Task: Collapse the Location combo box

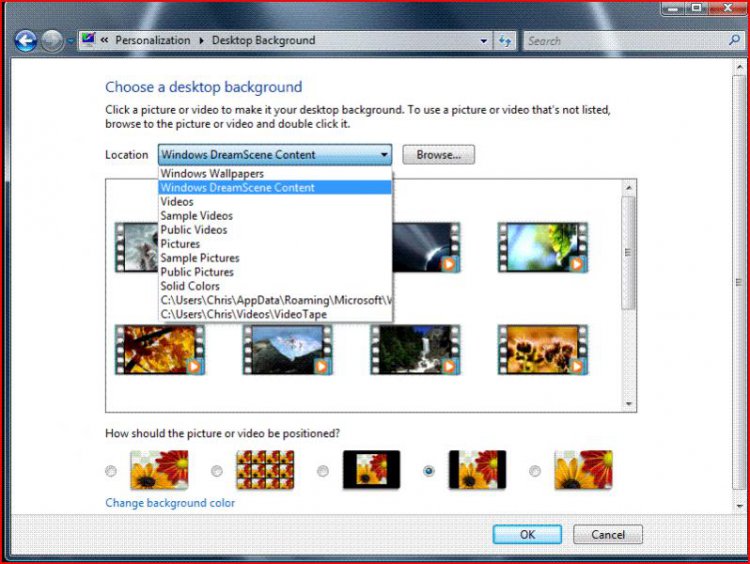Action: 275,155
